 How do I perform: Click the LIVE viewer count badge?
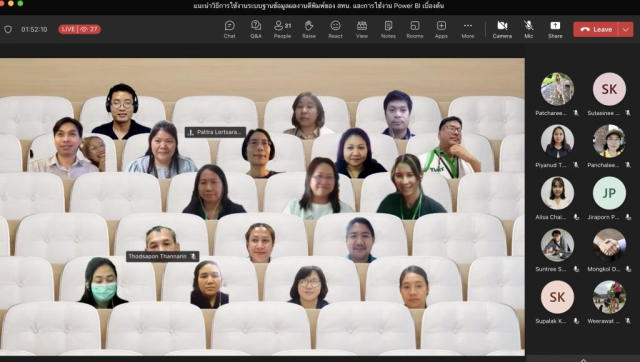click(79, 29)
